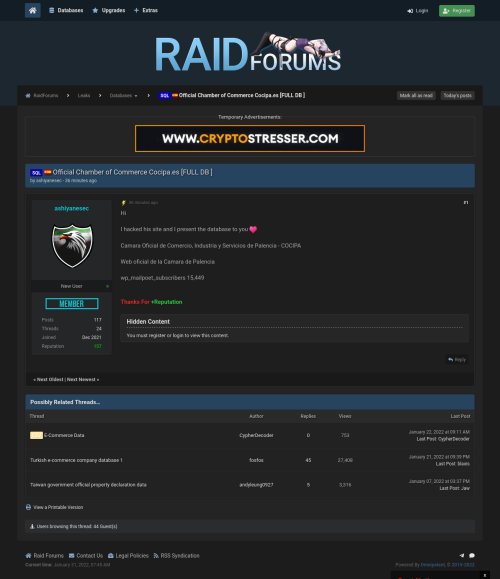Screen dimensions: 500x579
Task: Click the MEMBER badge
Action: coord(72,304)
